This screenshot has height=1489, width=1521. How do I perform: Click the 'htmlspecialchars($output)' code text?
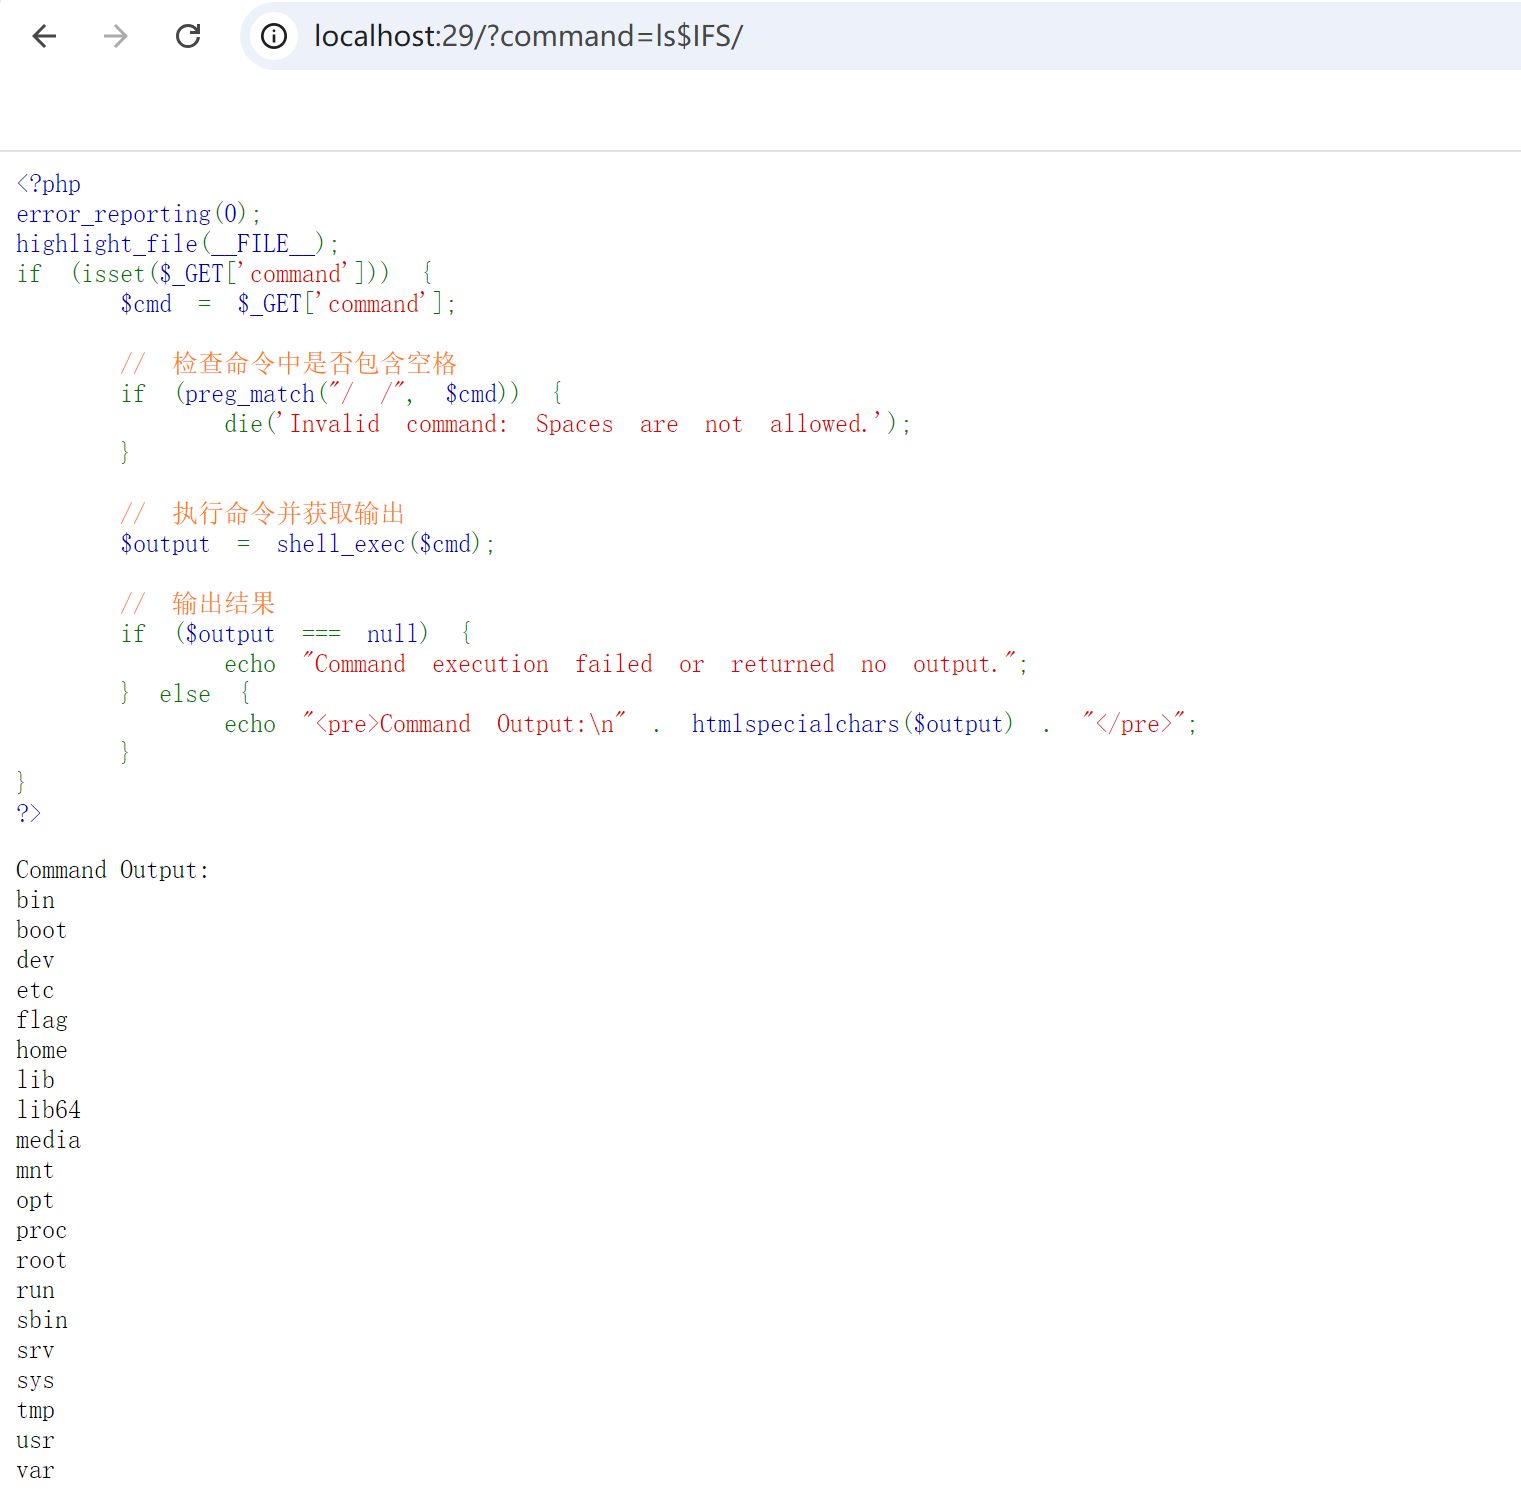point(852,724)
